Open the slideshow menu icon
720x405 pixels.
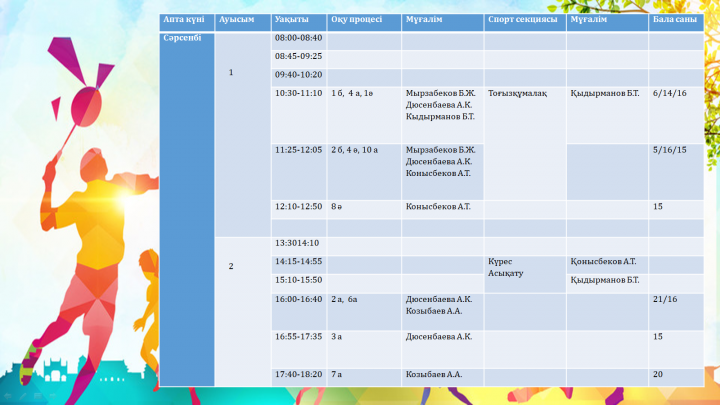pos(38,396)
